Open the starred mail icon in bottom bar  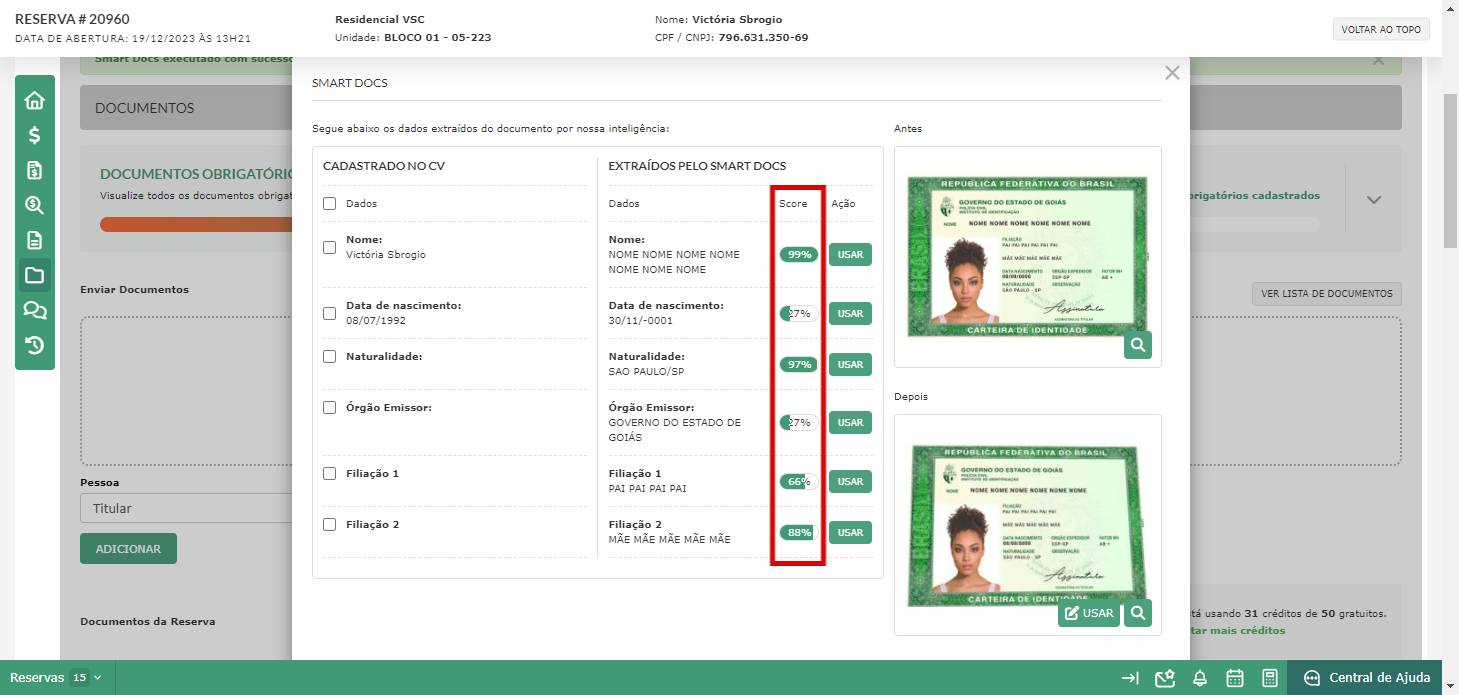(x=1164, y=678)
